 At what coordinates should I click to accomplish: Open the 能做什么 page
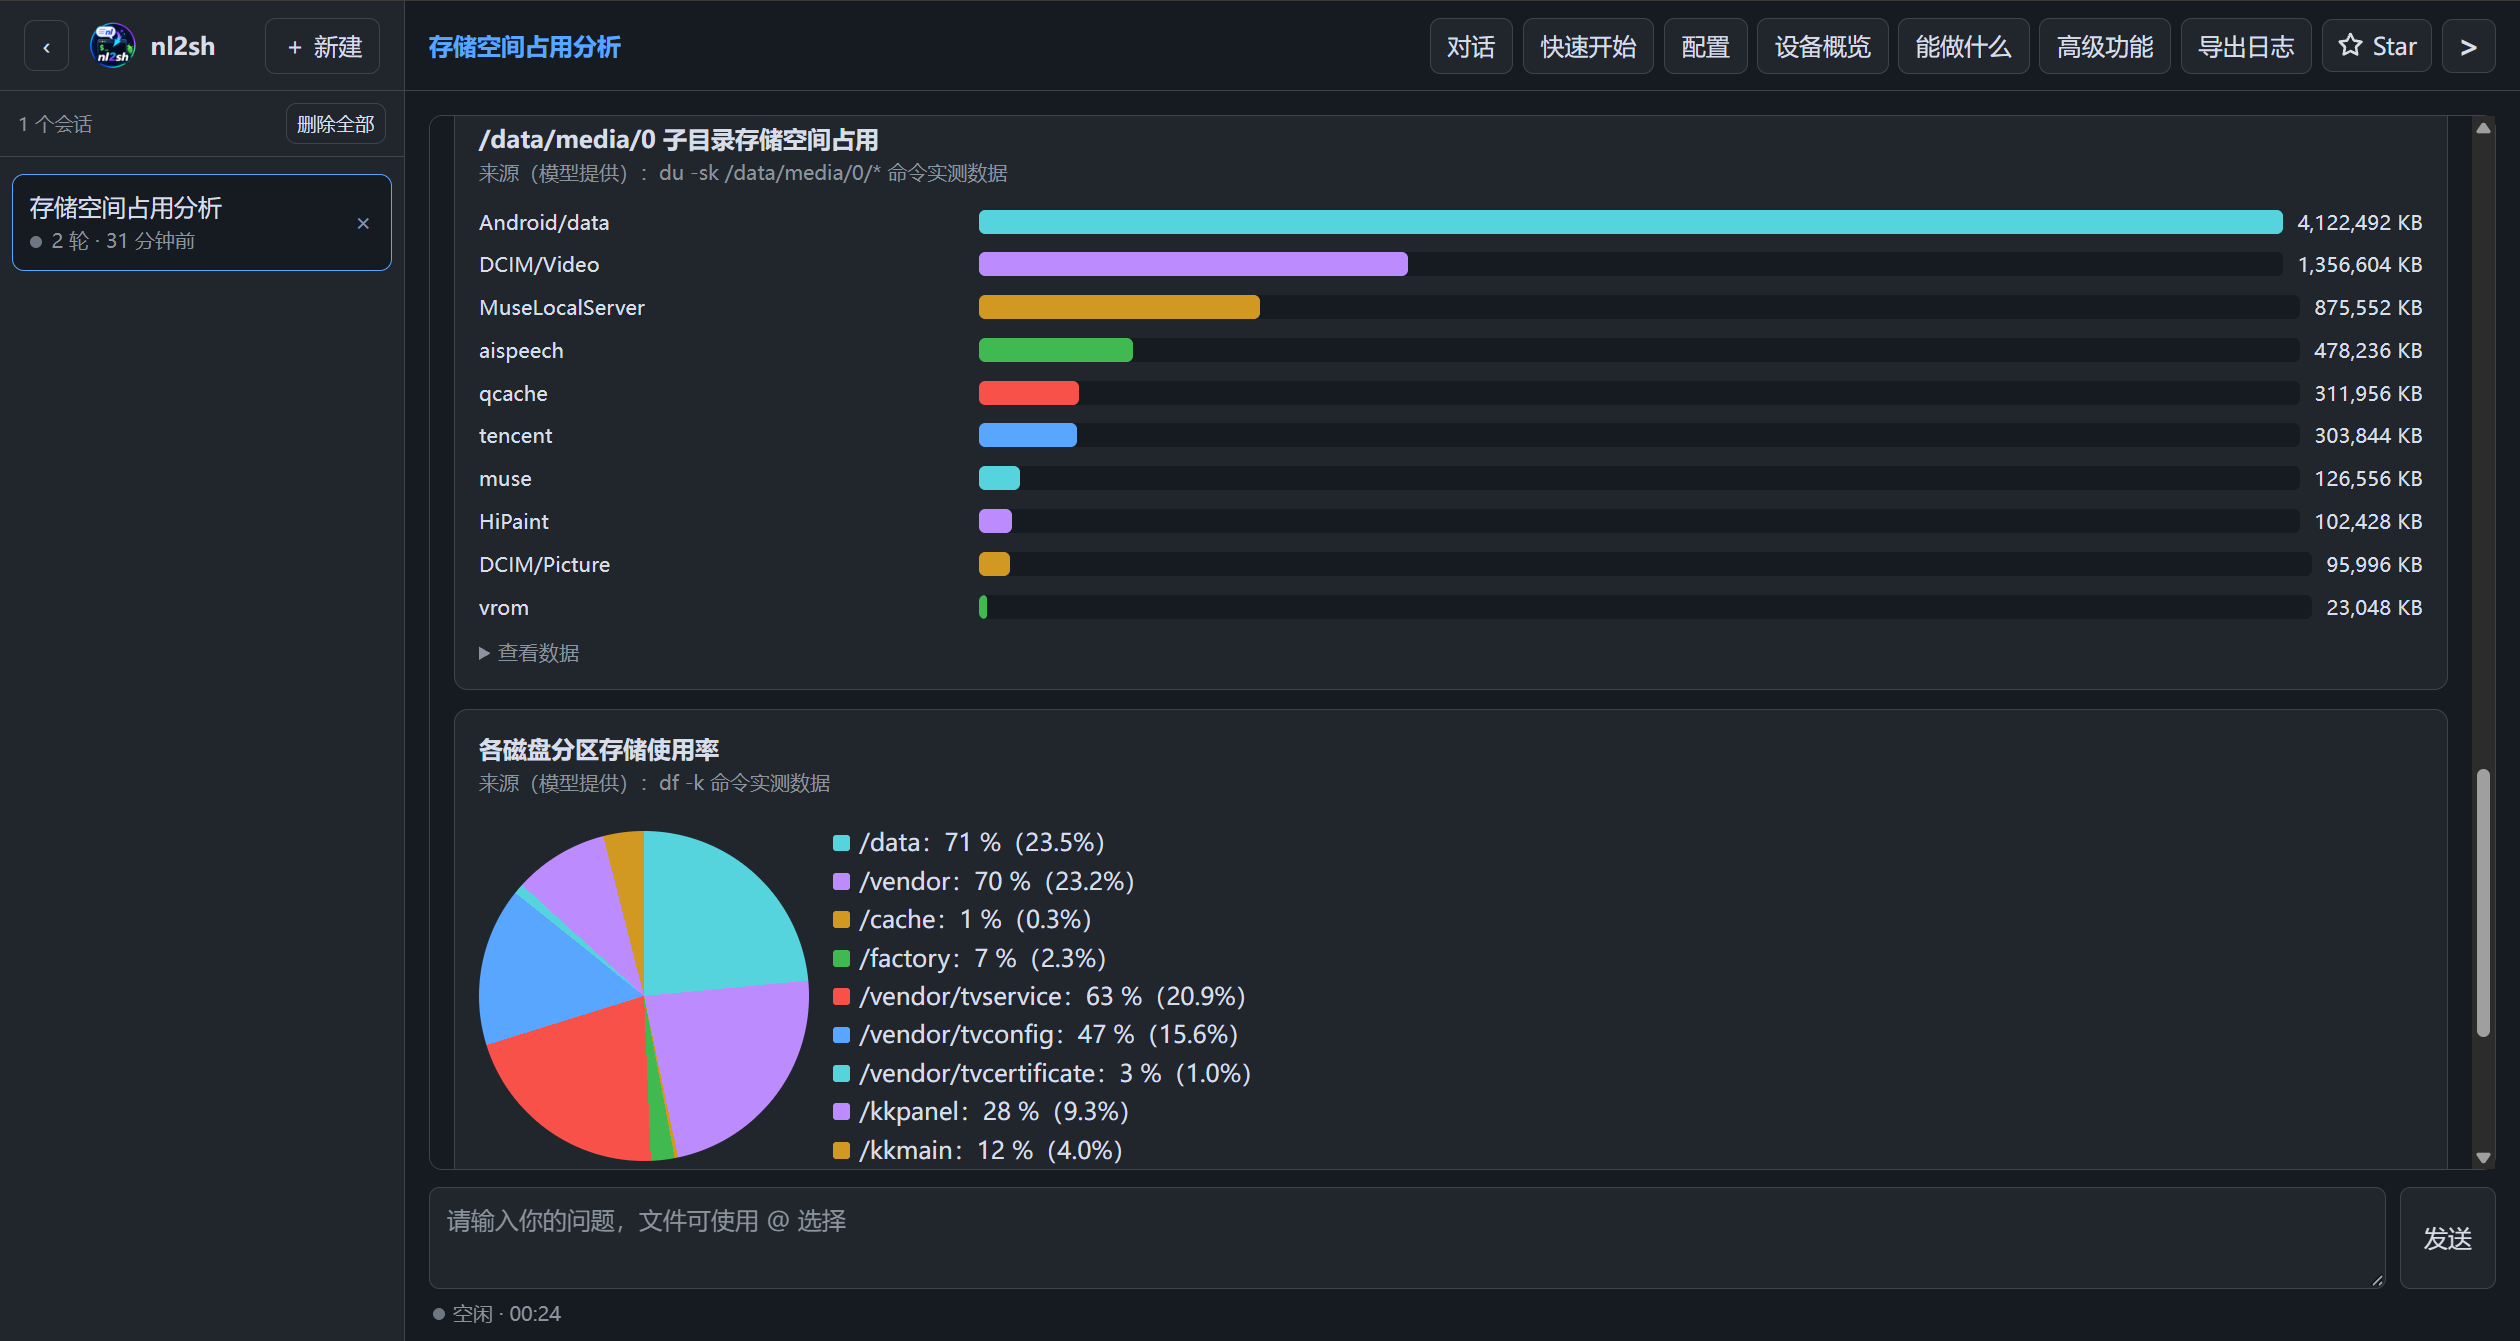1963,46
